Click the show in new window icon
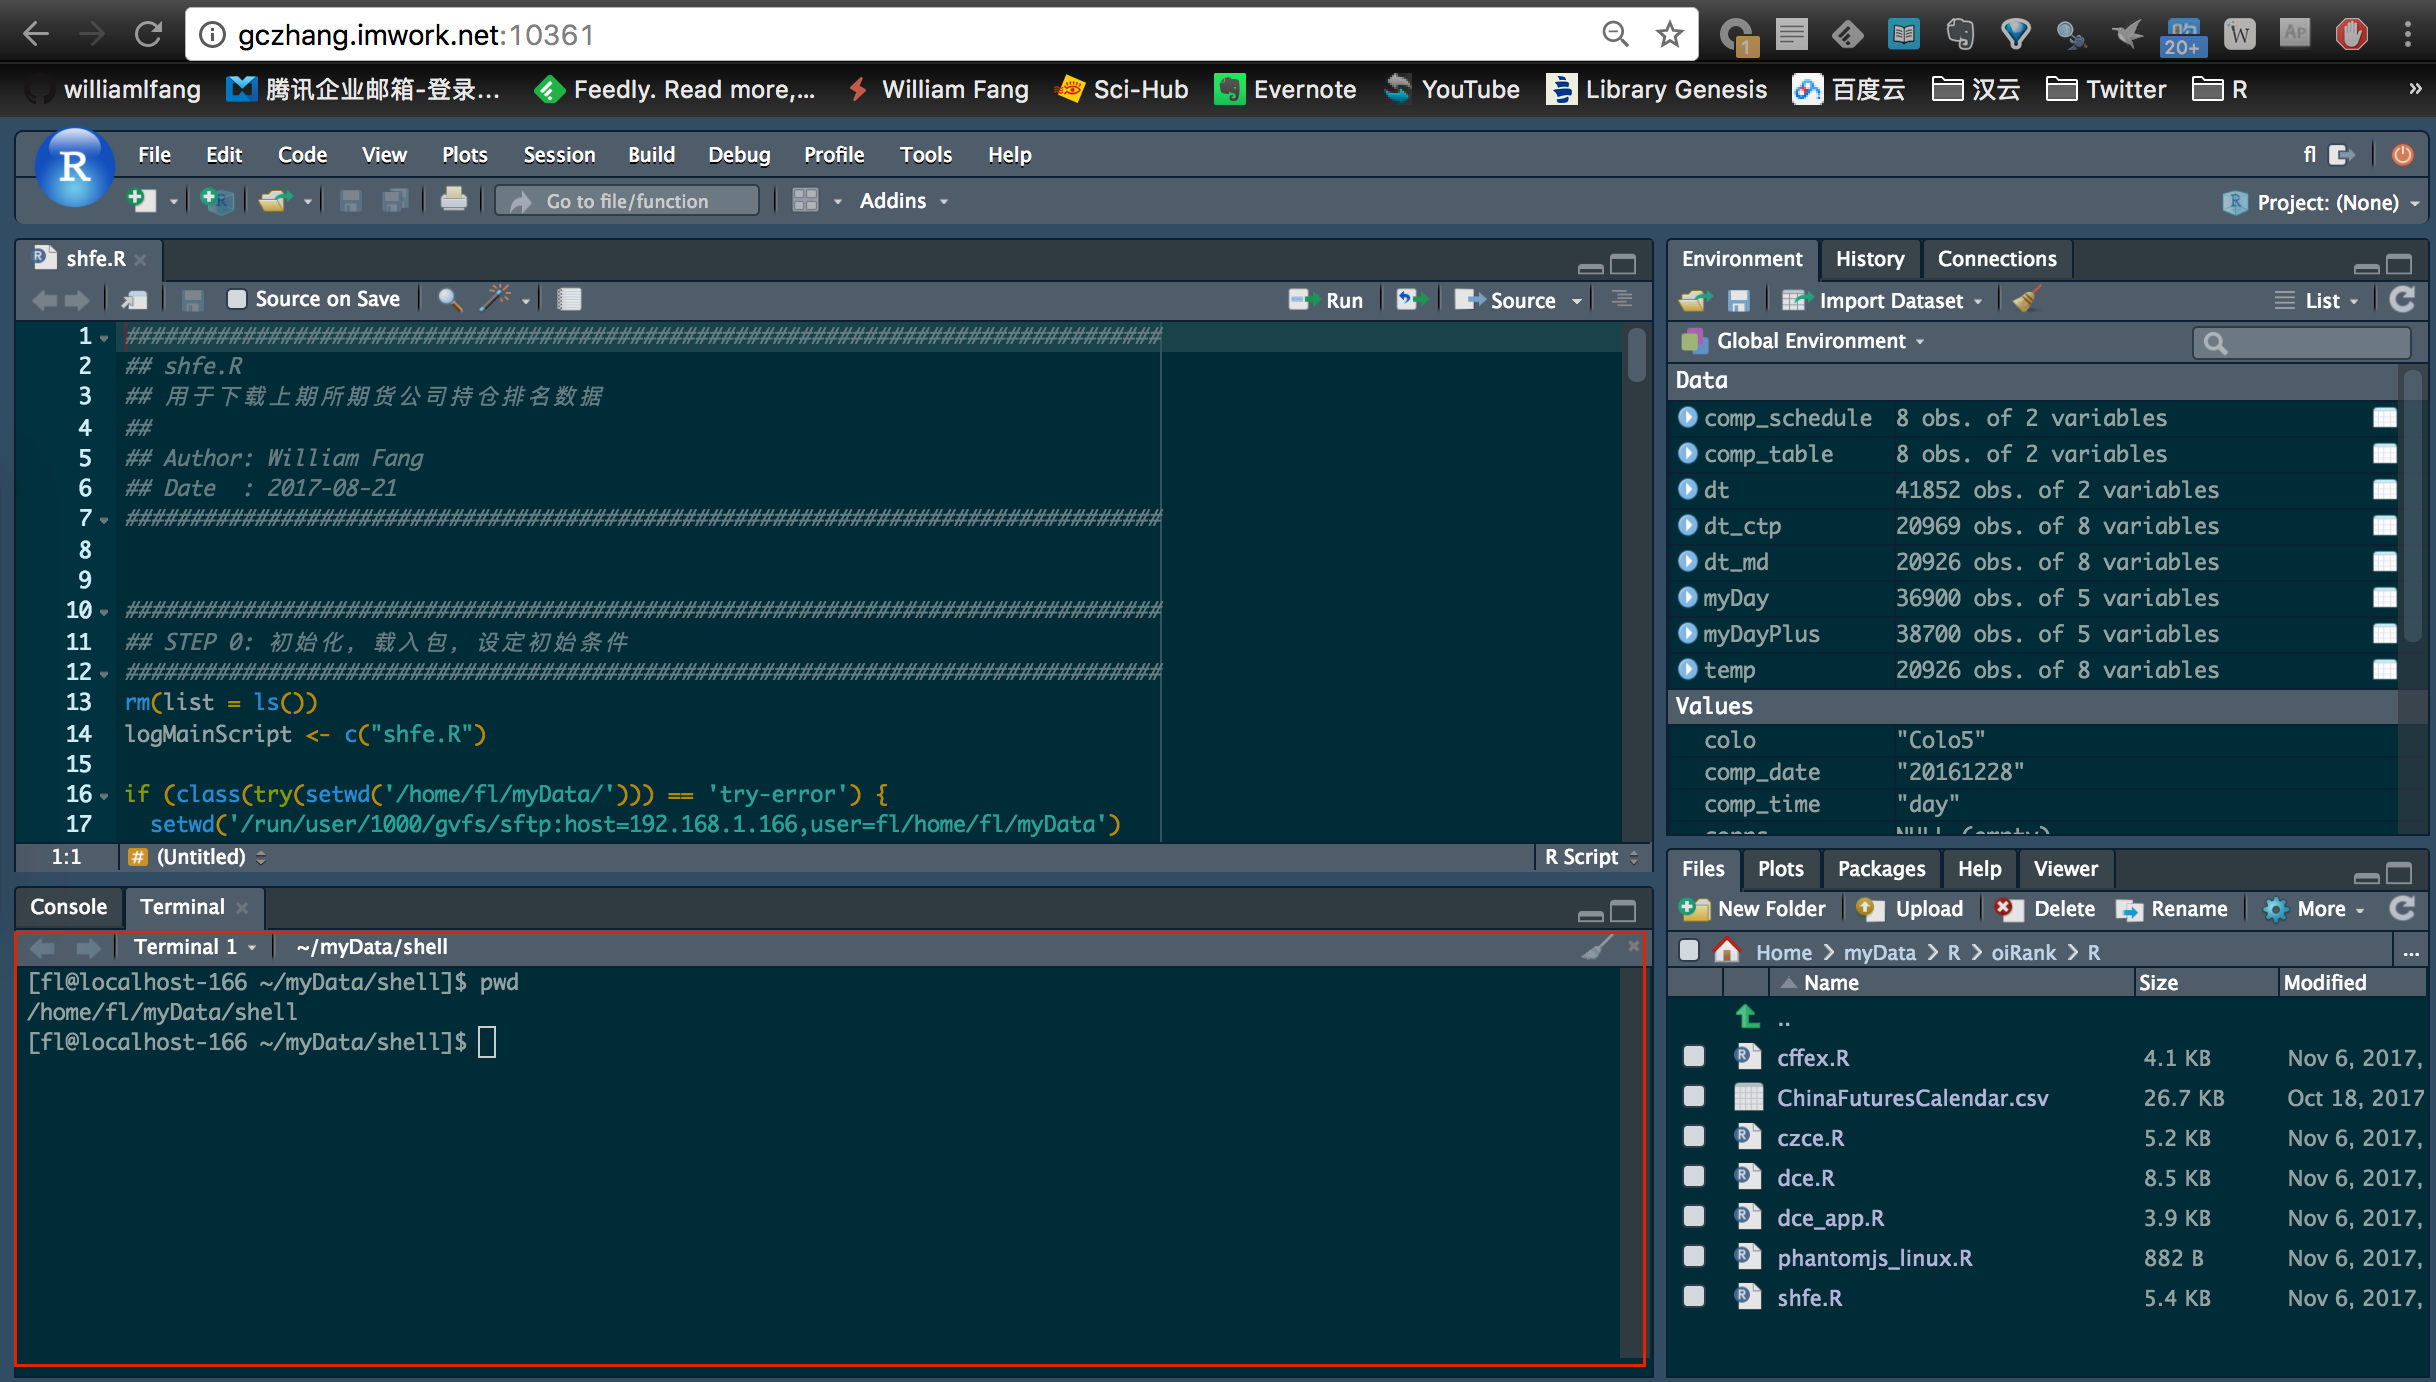Image resolution: width=2436 pixels, height=1382 pixels. pos(134,299)
